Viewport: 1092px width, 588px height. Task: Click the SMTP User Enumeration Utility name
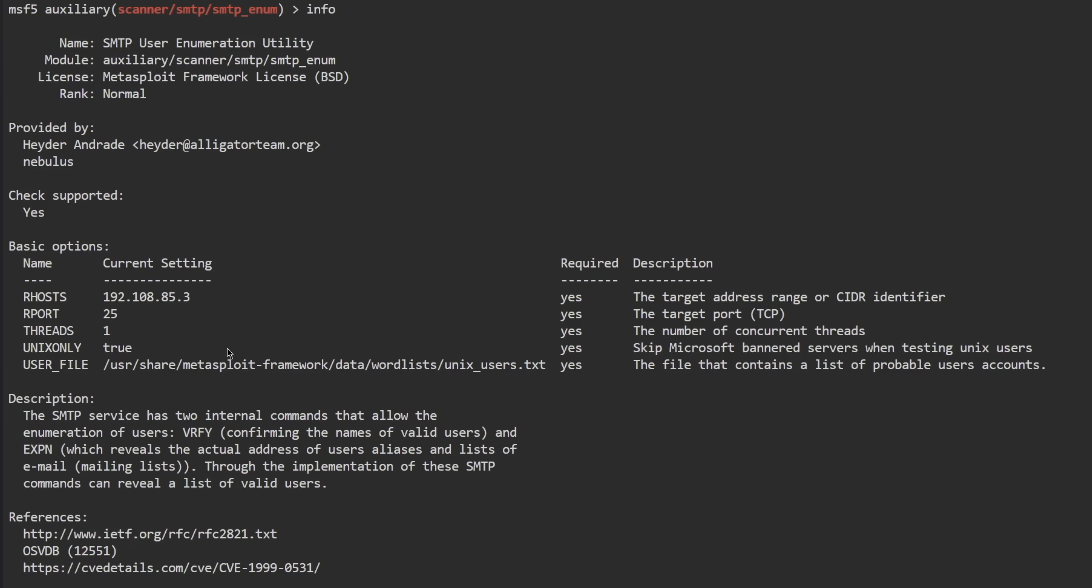tap(208, 43)
